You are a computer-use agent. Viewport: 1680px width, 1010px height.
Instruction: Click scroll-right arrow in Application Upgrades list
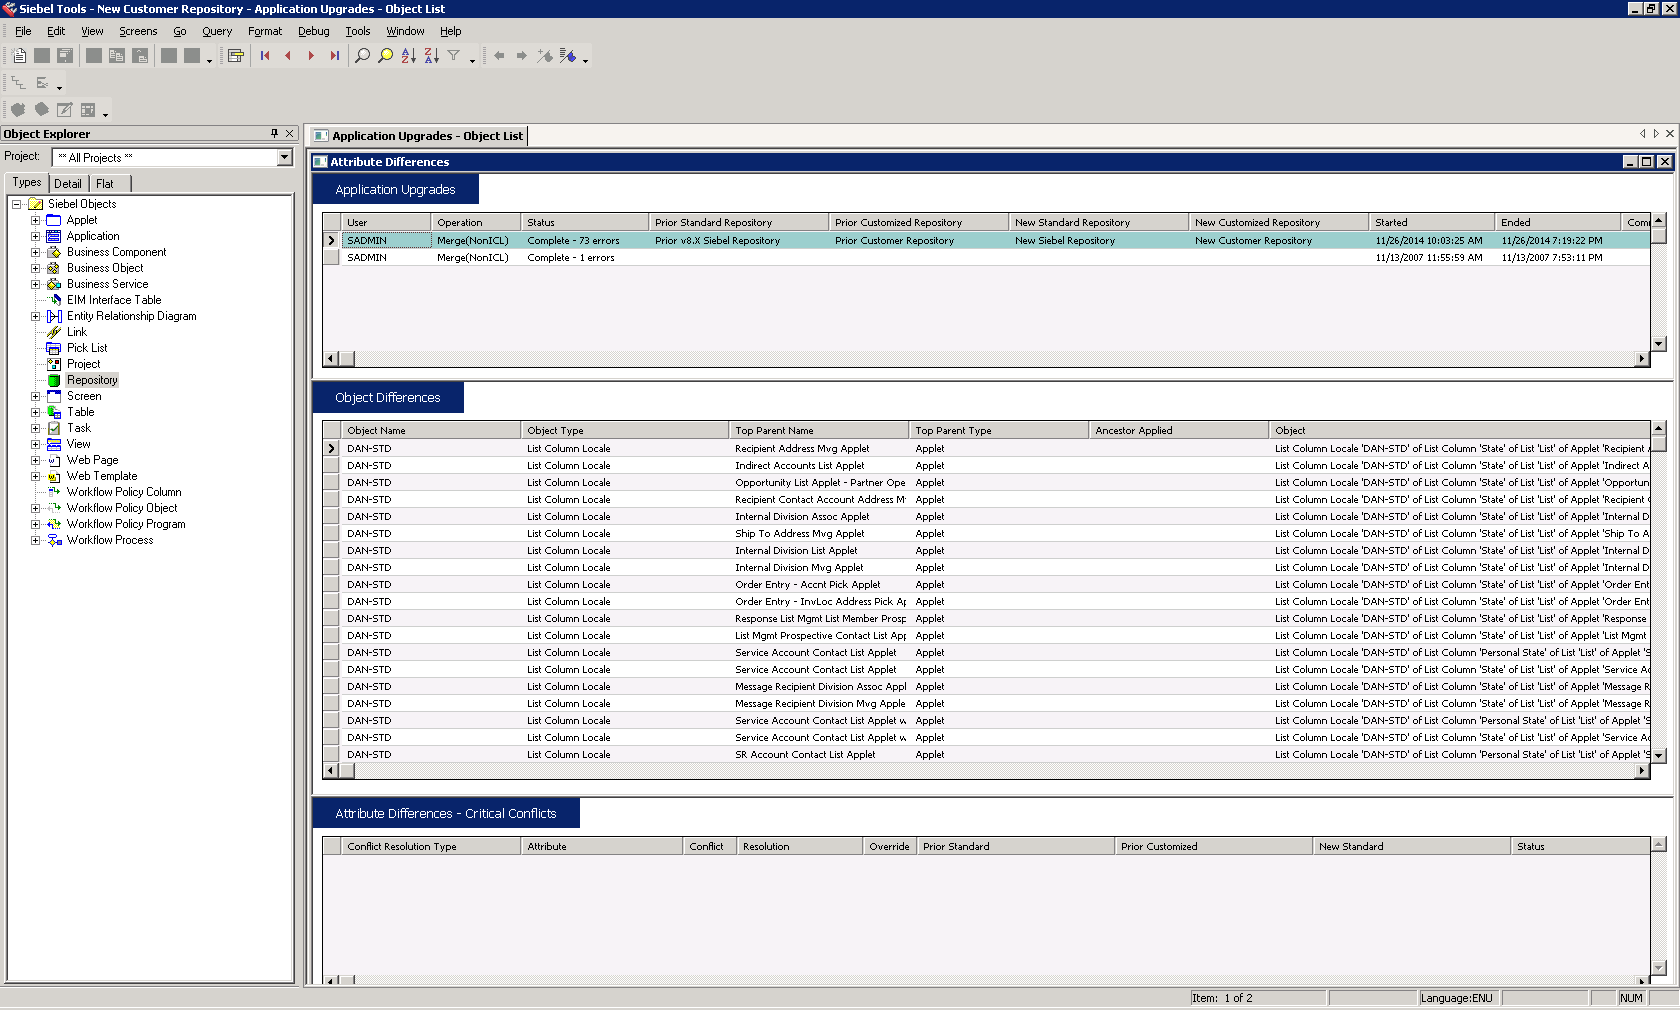(x=1641, y=358)
